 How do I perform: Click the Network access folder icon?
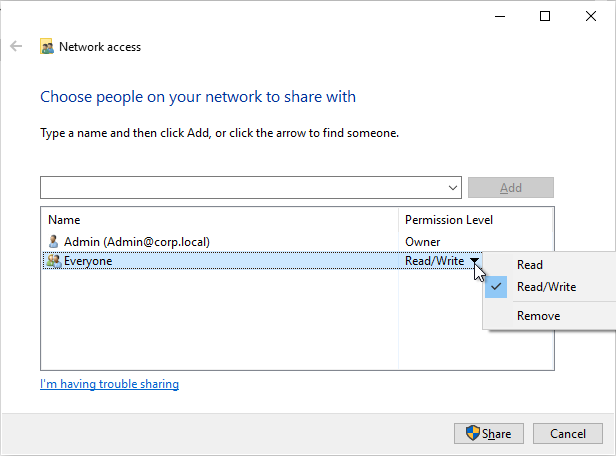[x=47, y=46]
